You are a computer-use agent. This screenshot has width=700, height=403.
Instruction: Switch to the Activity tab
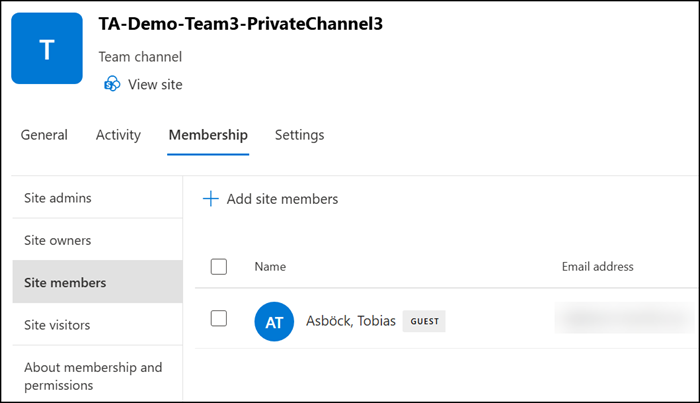point(118,135)
